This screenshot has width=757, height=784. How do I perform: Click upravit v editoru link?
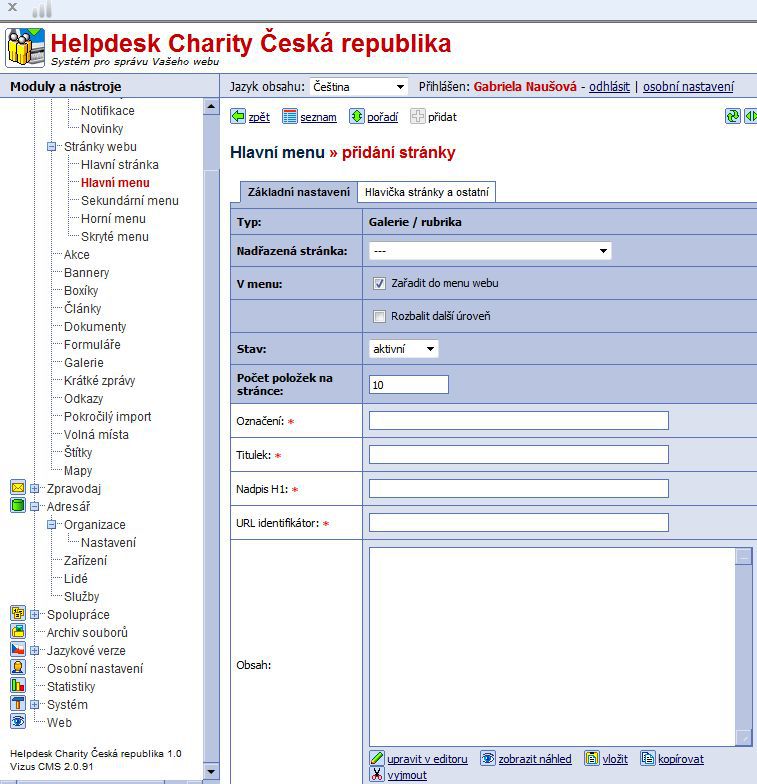(x=427, y=758)
